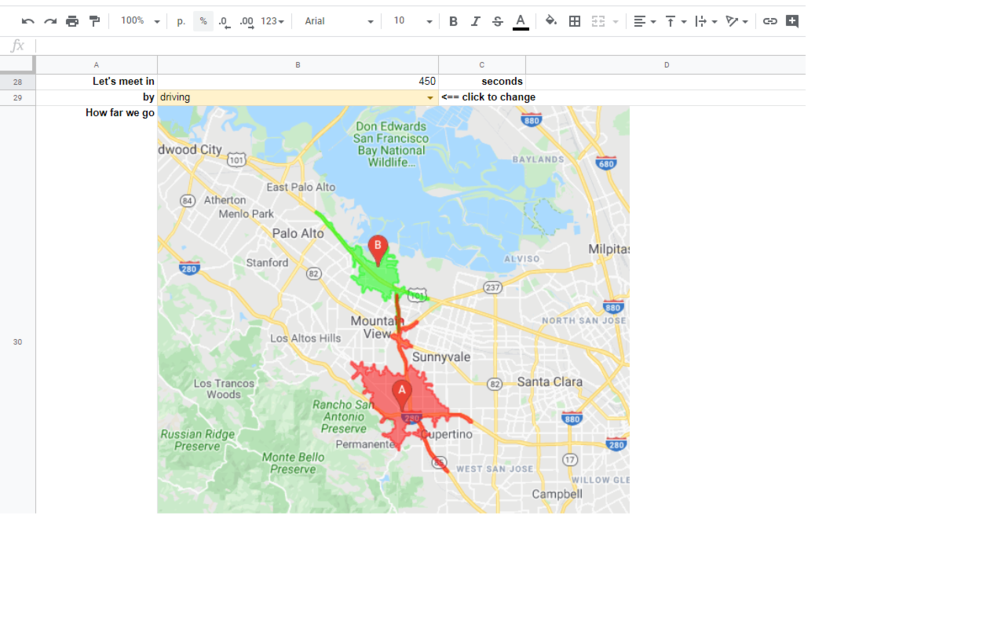Select the Undo icon

(x=27, y=20)
